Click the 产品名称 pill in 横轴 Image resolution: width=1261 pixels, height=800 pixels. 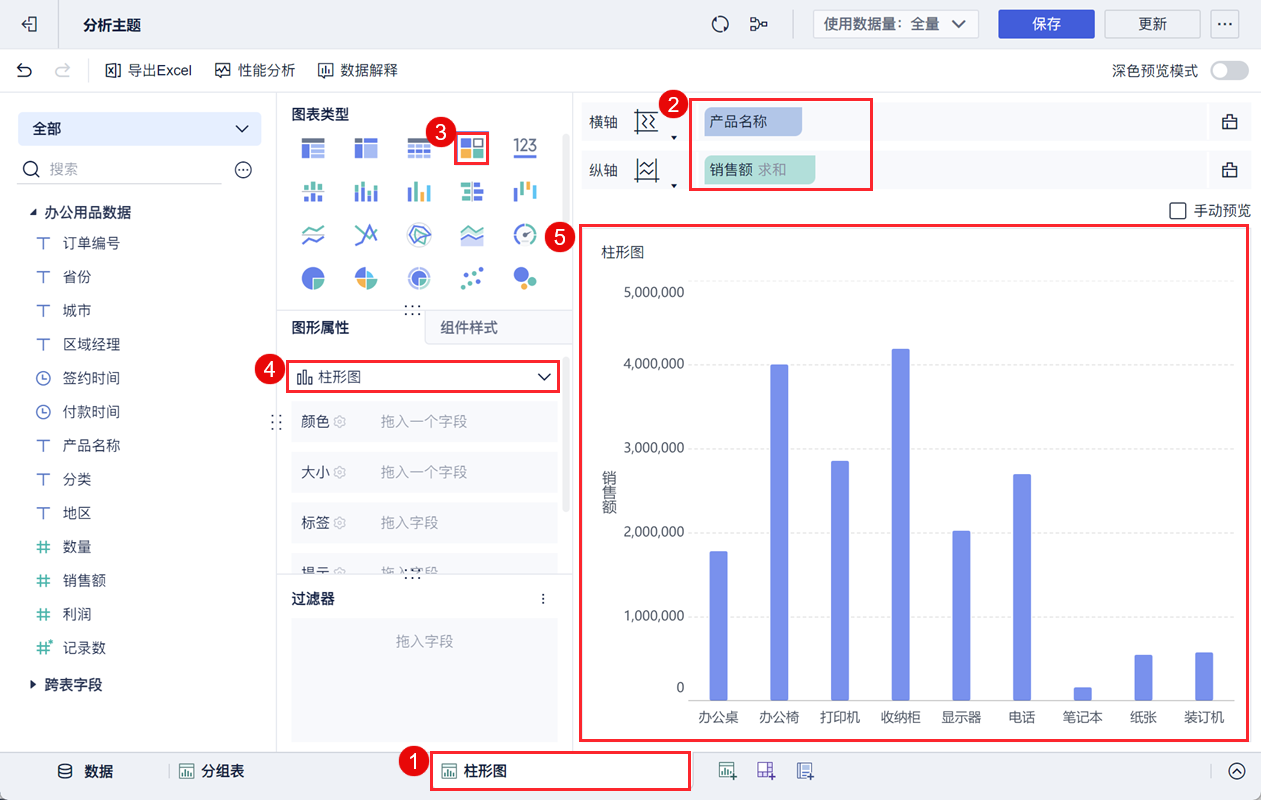pyautogui.click(x=753, y=122)
